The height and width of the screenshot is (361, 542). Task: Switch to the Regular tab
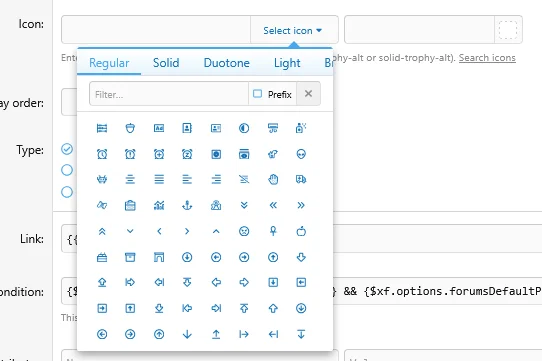click(x=109, y=63)
